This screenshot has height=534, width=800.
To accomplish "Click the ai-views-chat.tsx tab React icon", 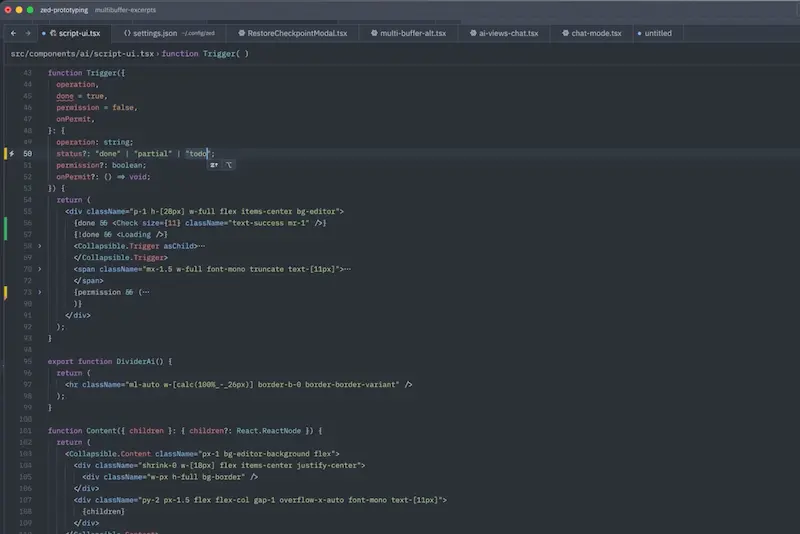I will (473, 33).
